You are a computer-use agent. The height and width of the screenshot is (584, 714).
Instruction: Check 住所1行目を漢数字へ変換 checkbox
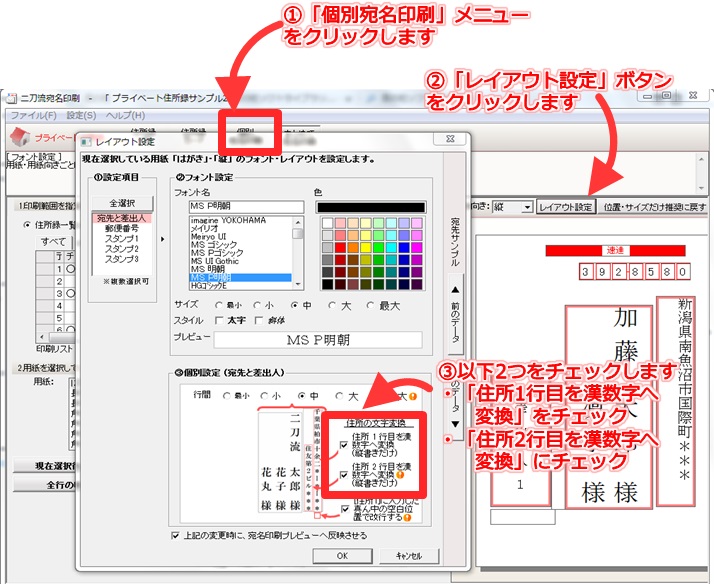pos(343,443)
